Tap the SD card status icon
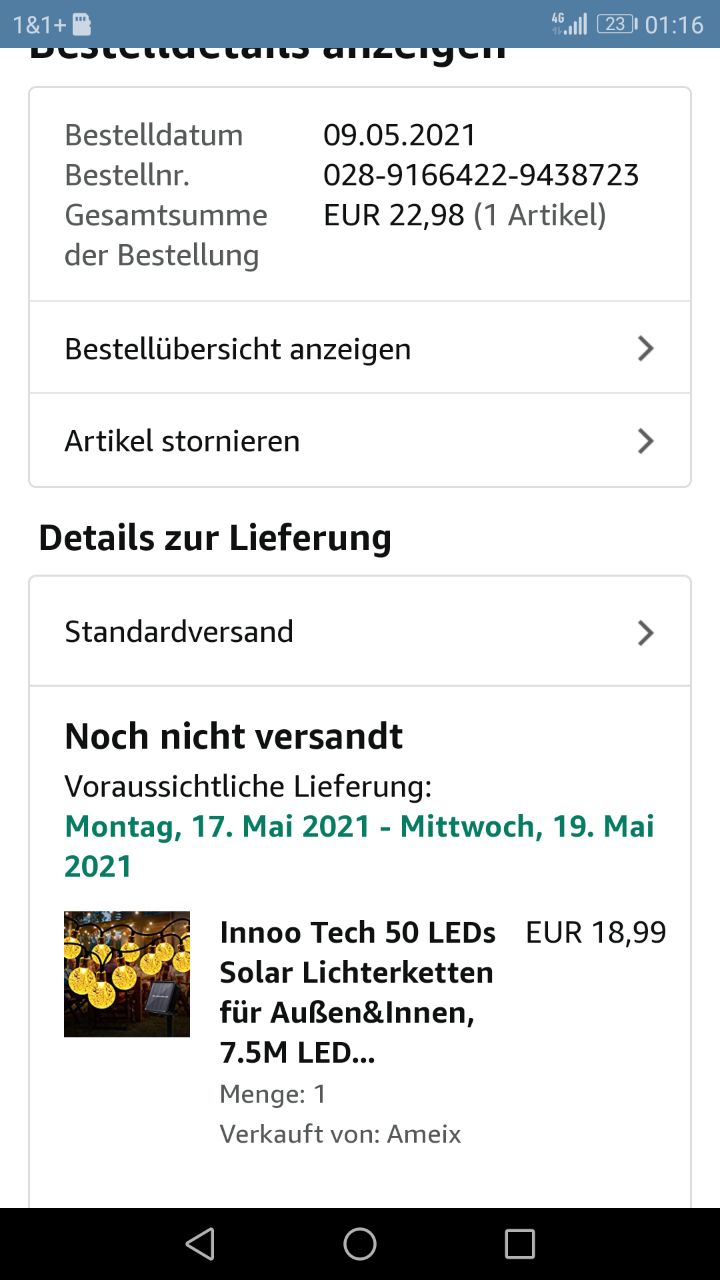 (x=83, y=24)
